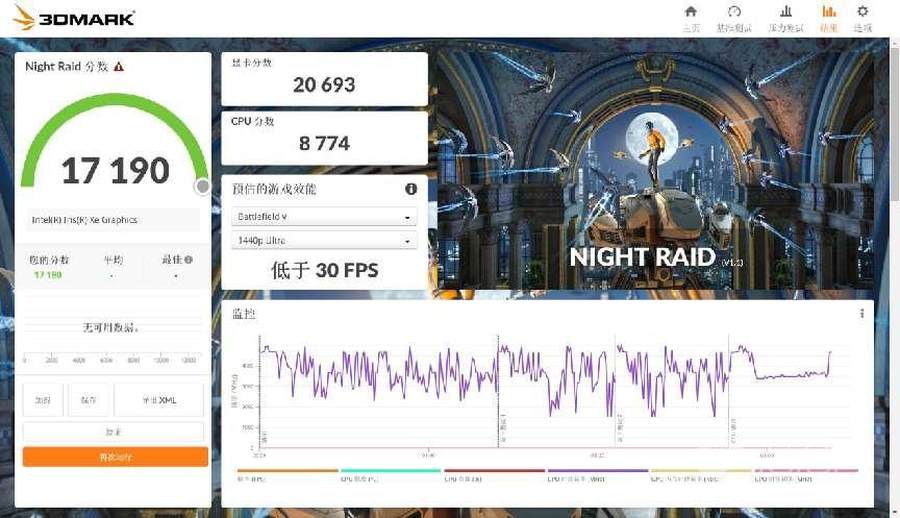Open the Battlefield V game dropdown
Viewport: 900px width, 518px height.
click(324, 217)
